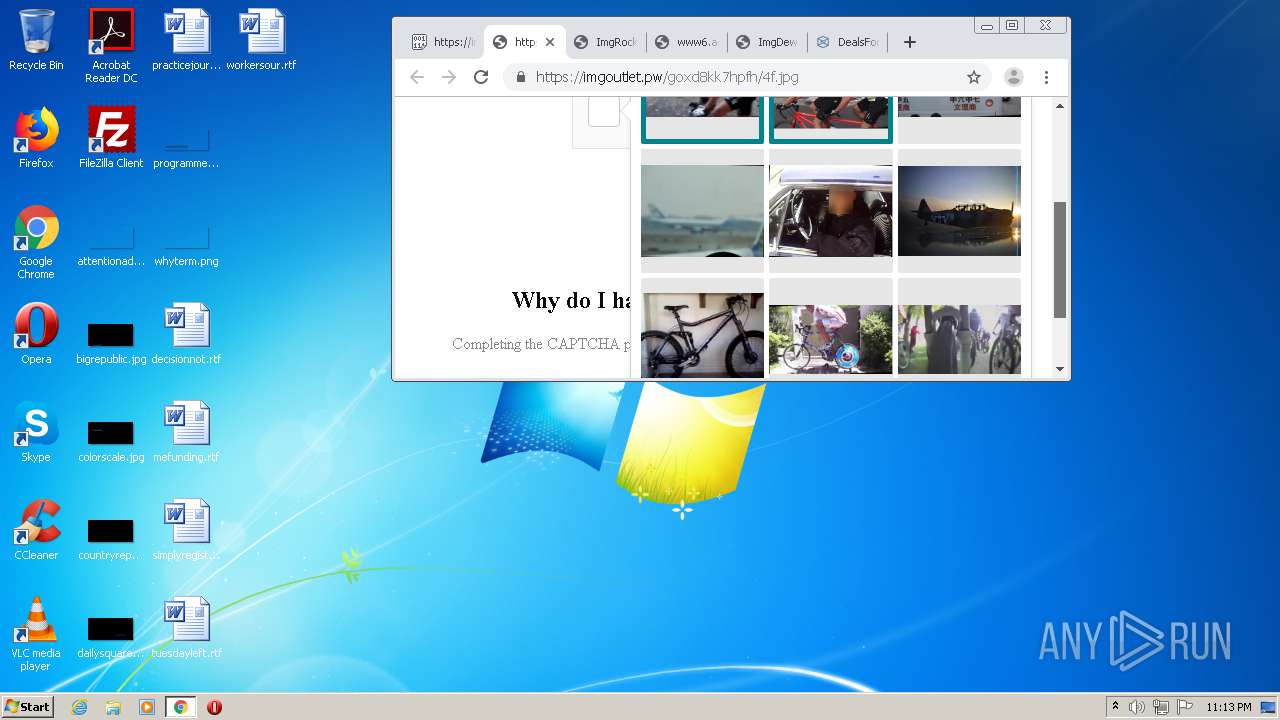Switch to the ImgDew tab
The width and height of the screenshot is (1280, 720).
(x=768, y=42)
